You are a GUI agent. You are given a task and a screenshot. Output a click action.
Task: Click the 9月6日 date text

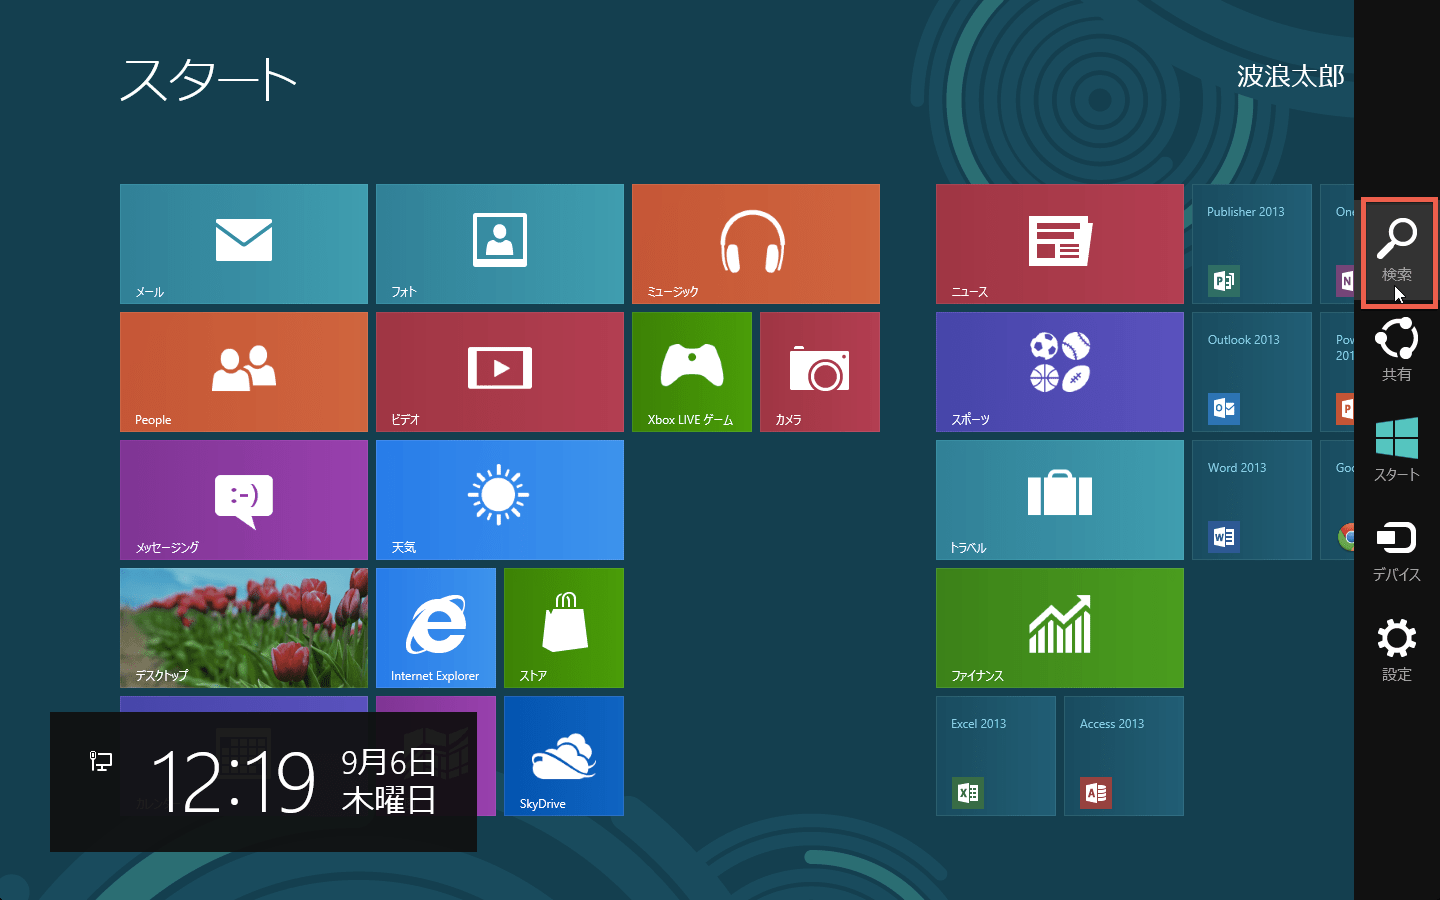pos(389,762)
